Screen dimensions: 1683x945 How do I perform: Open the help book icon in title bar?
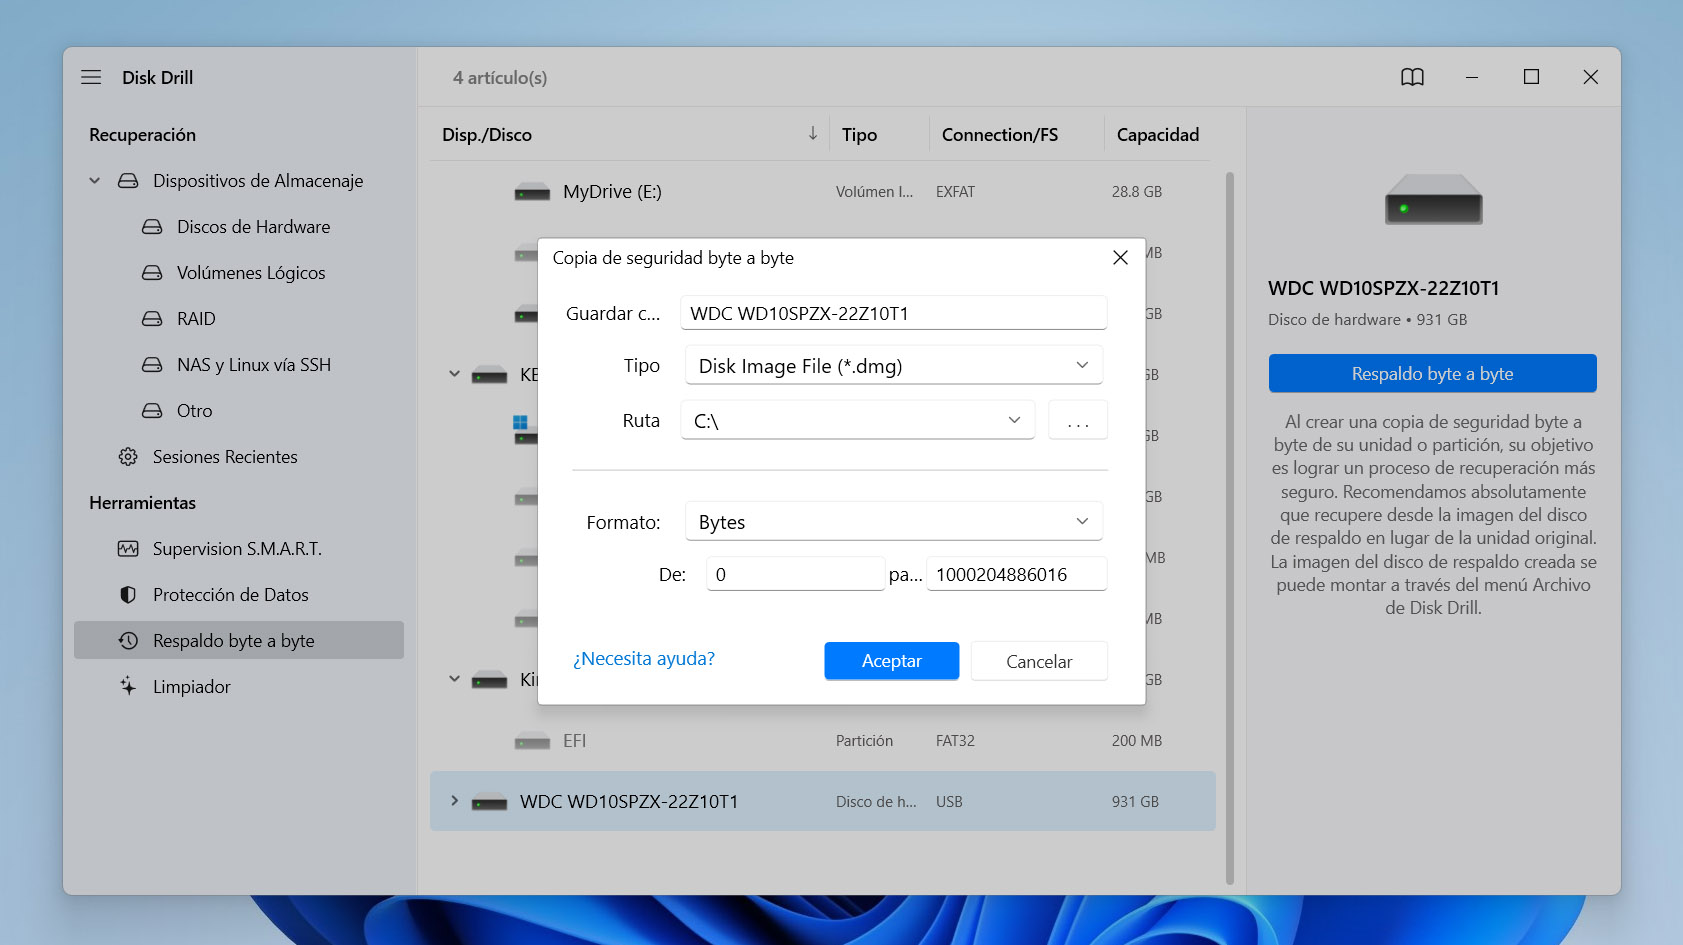pos(1412,77)
